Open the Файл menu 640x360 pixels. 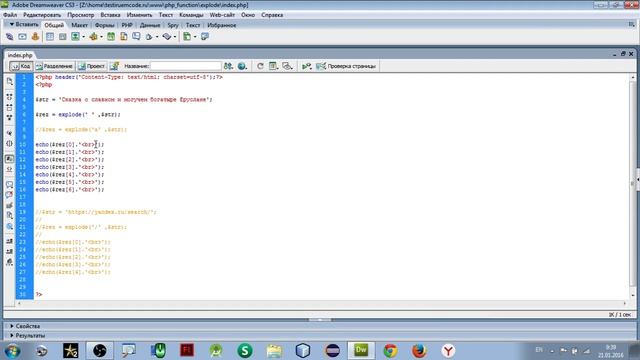tap(10, 15)
